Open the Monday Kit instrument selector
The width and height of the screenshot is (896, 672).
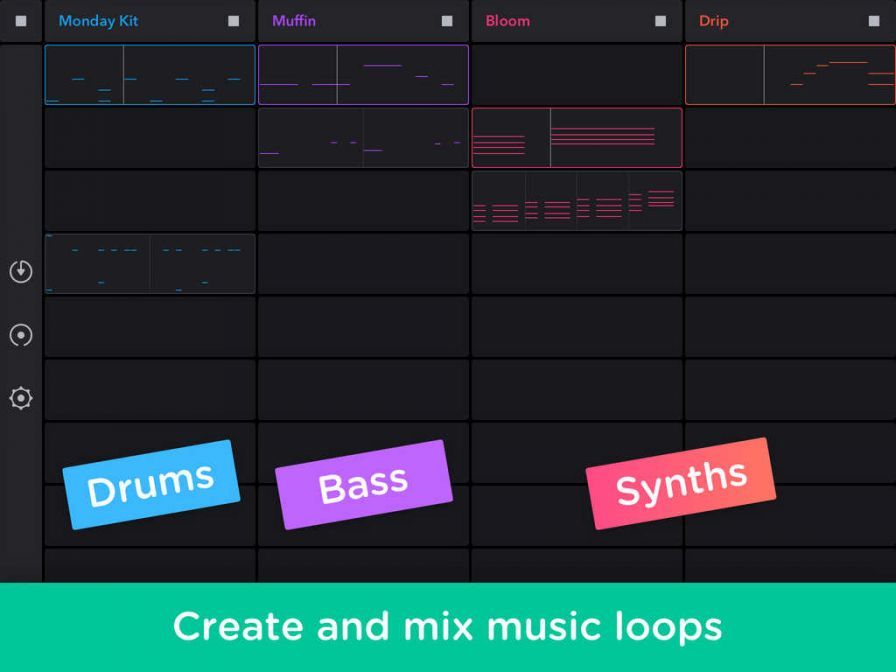(x=98, y=20)
